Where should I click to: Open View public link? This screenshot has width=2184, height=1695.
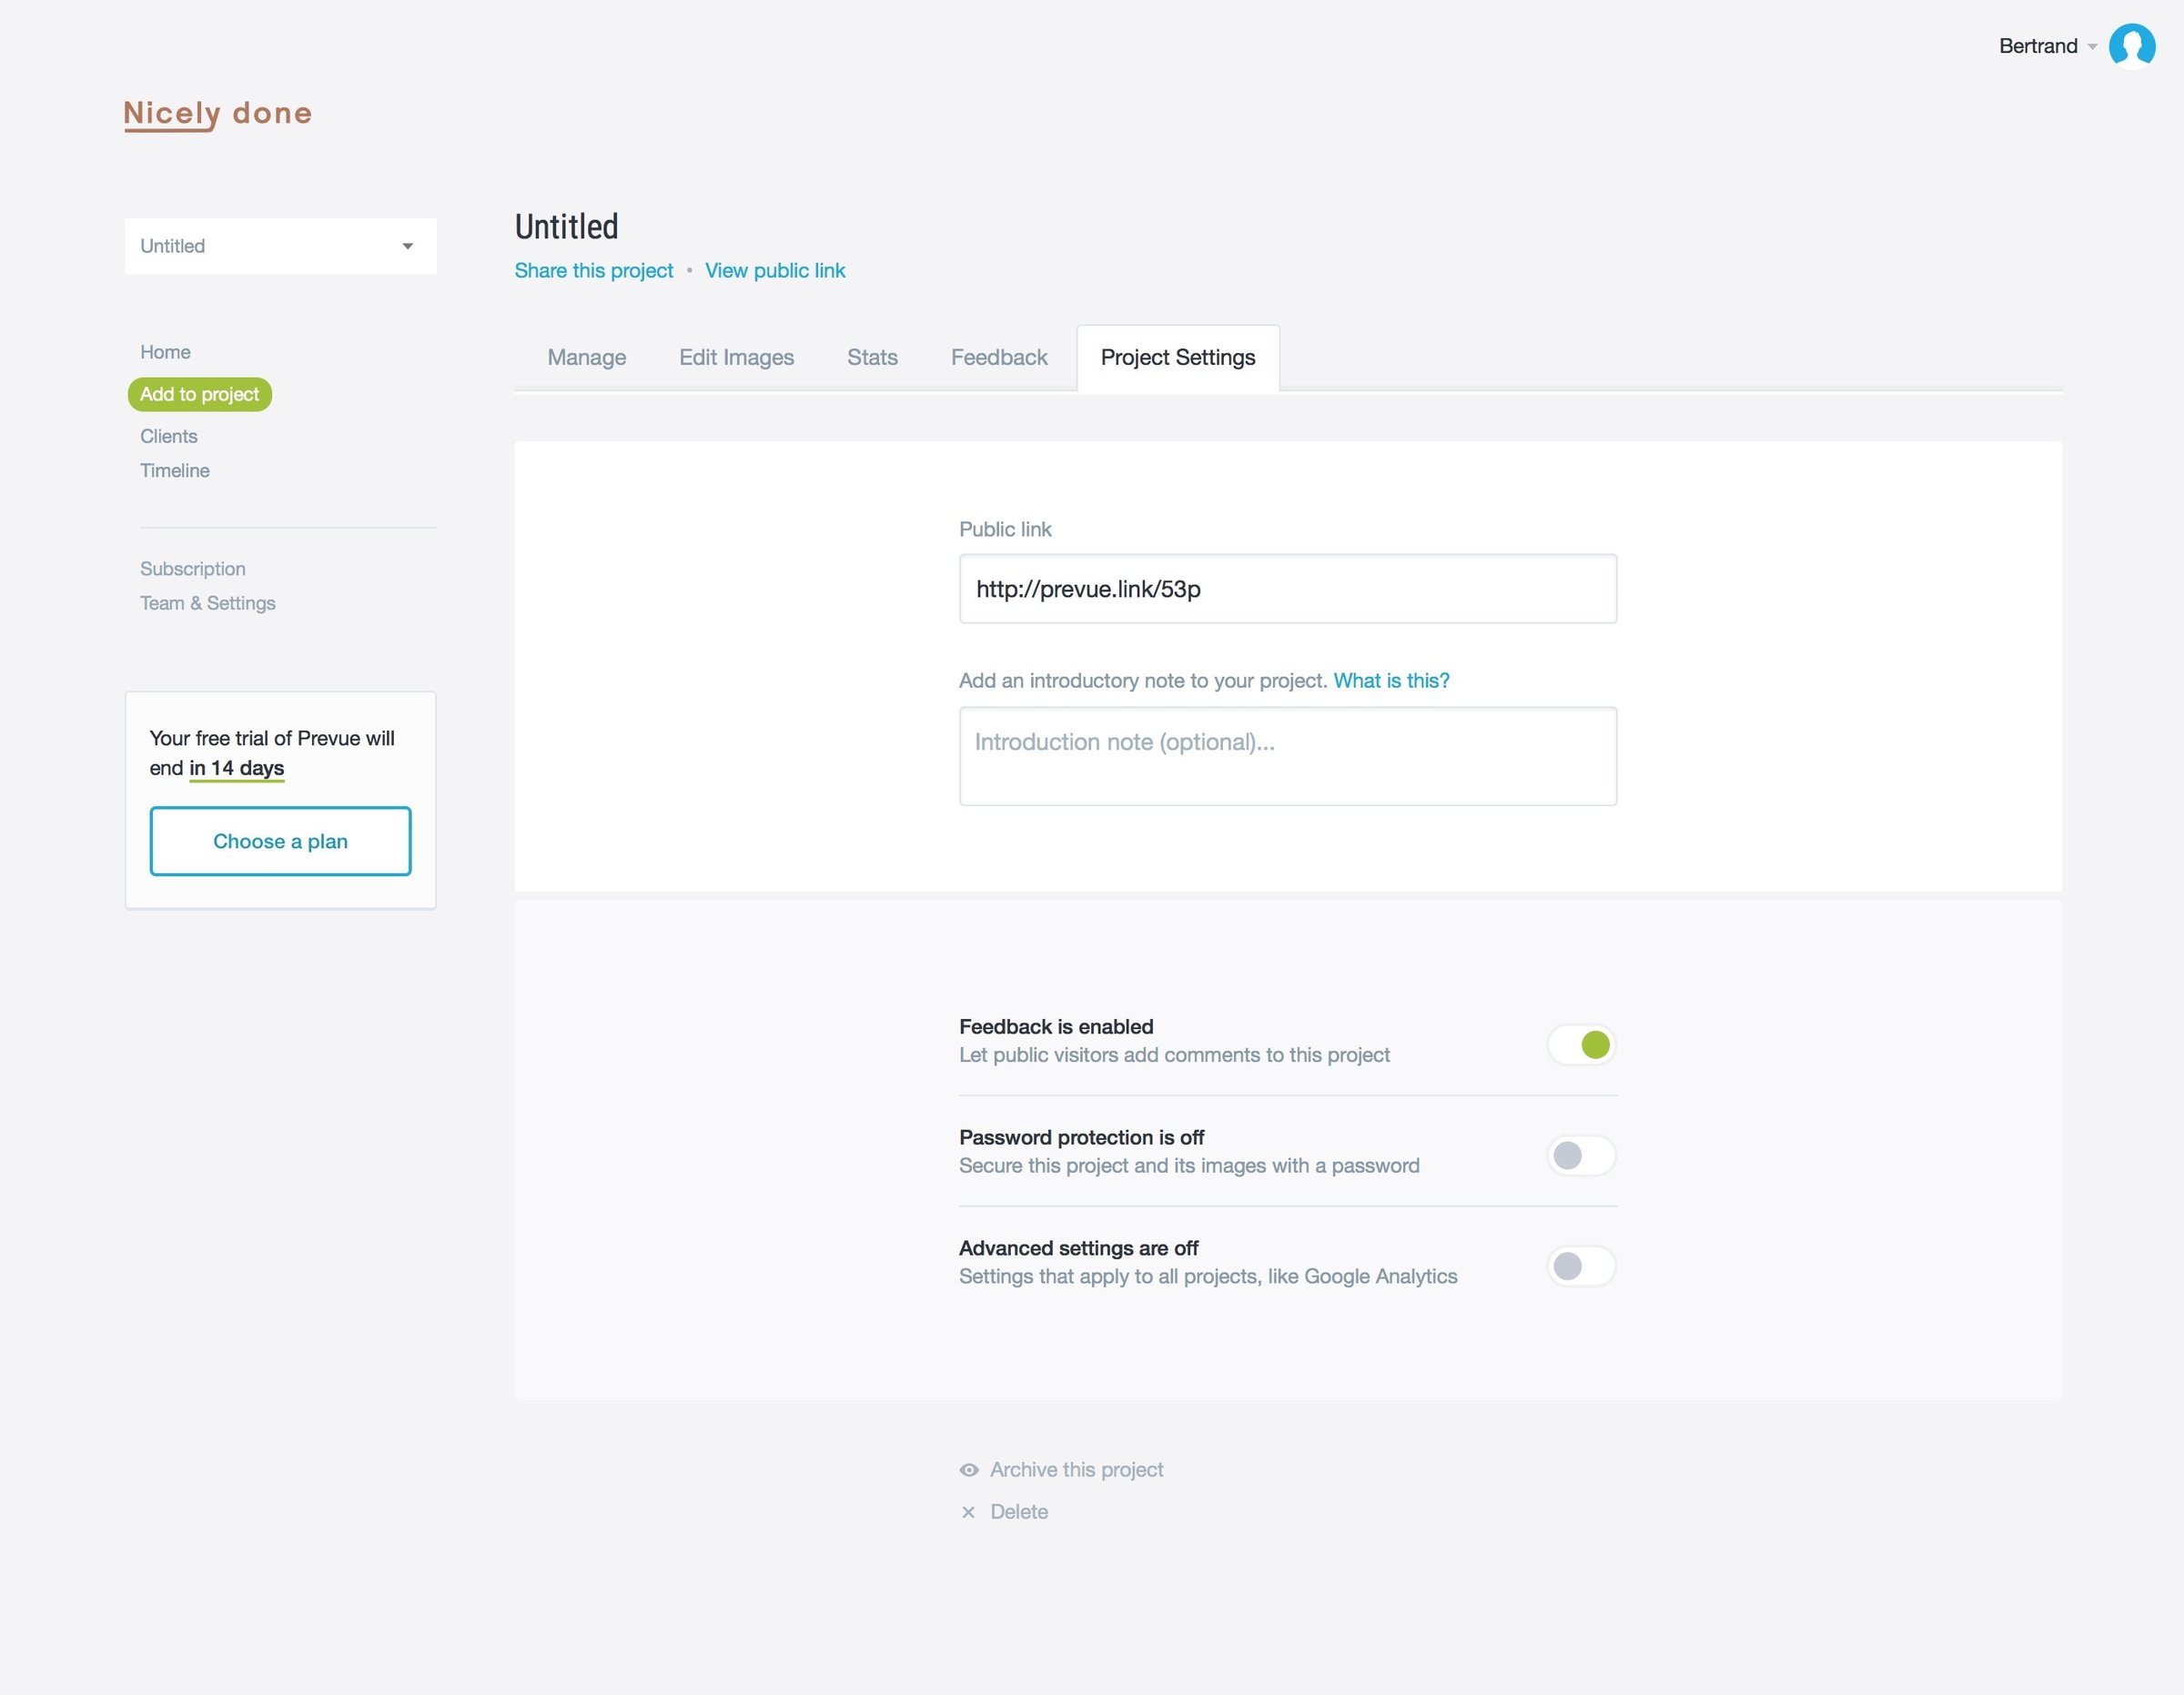pos(775,271)
